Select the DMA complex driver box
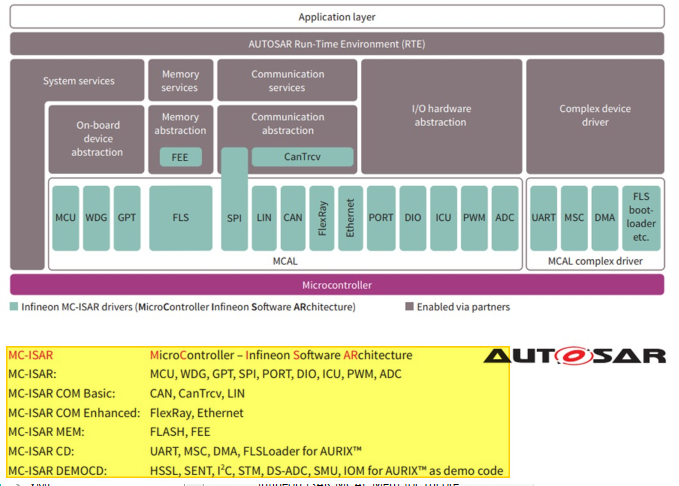The width and height of the screenshot is (679, 486). [605, 218]
